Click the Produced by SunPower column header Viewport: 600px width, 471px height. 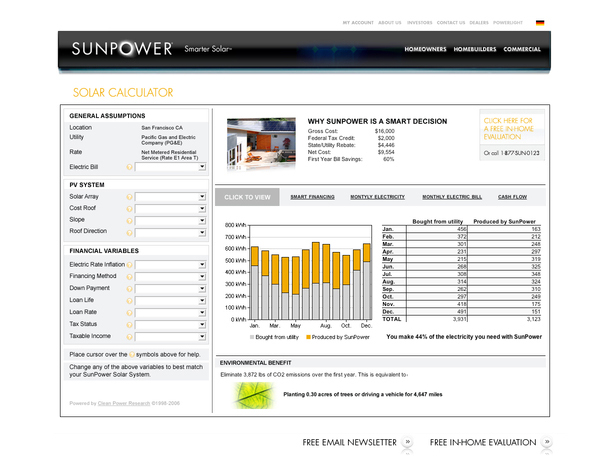504,222
